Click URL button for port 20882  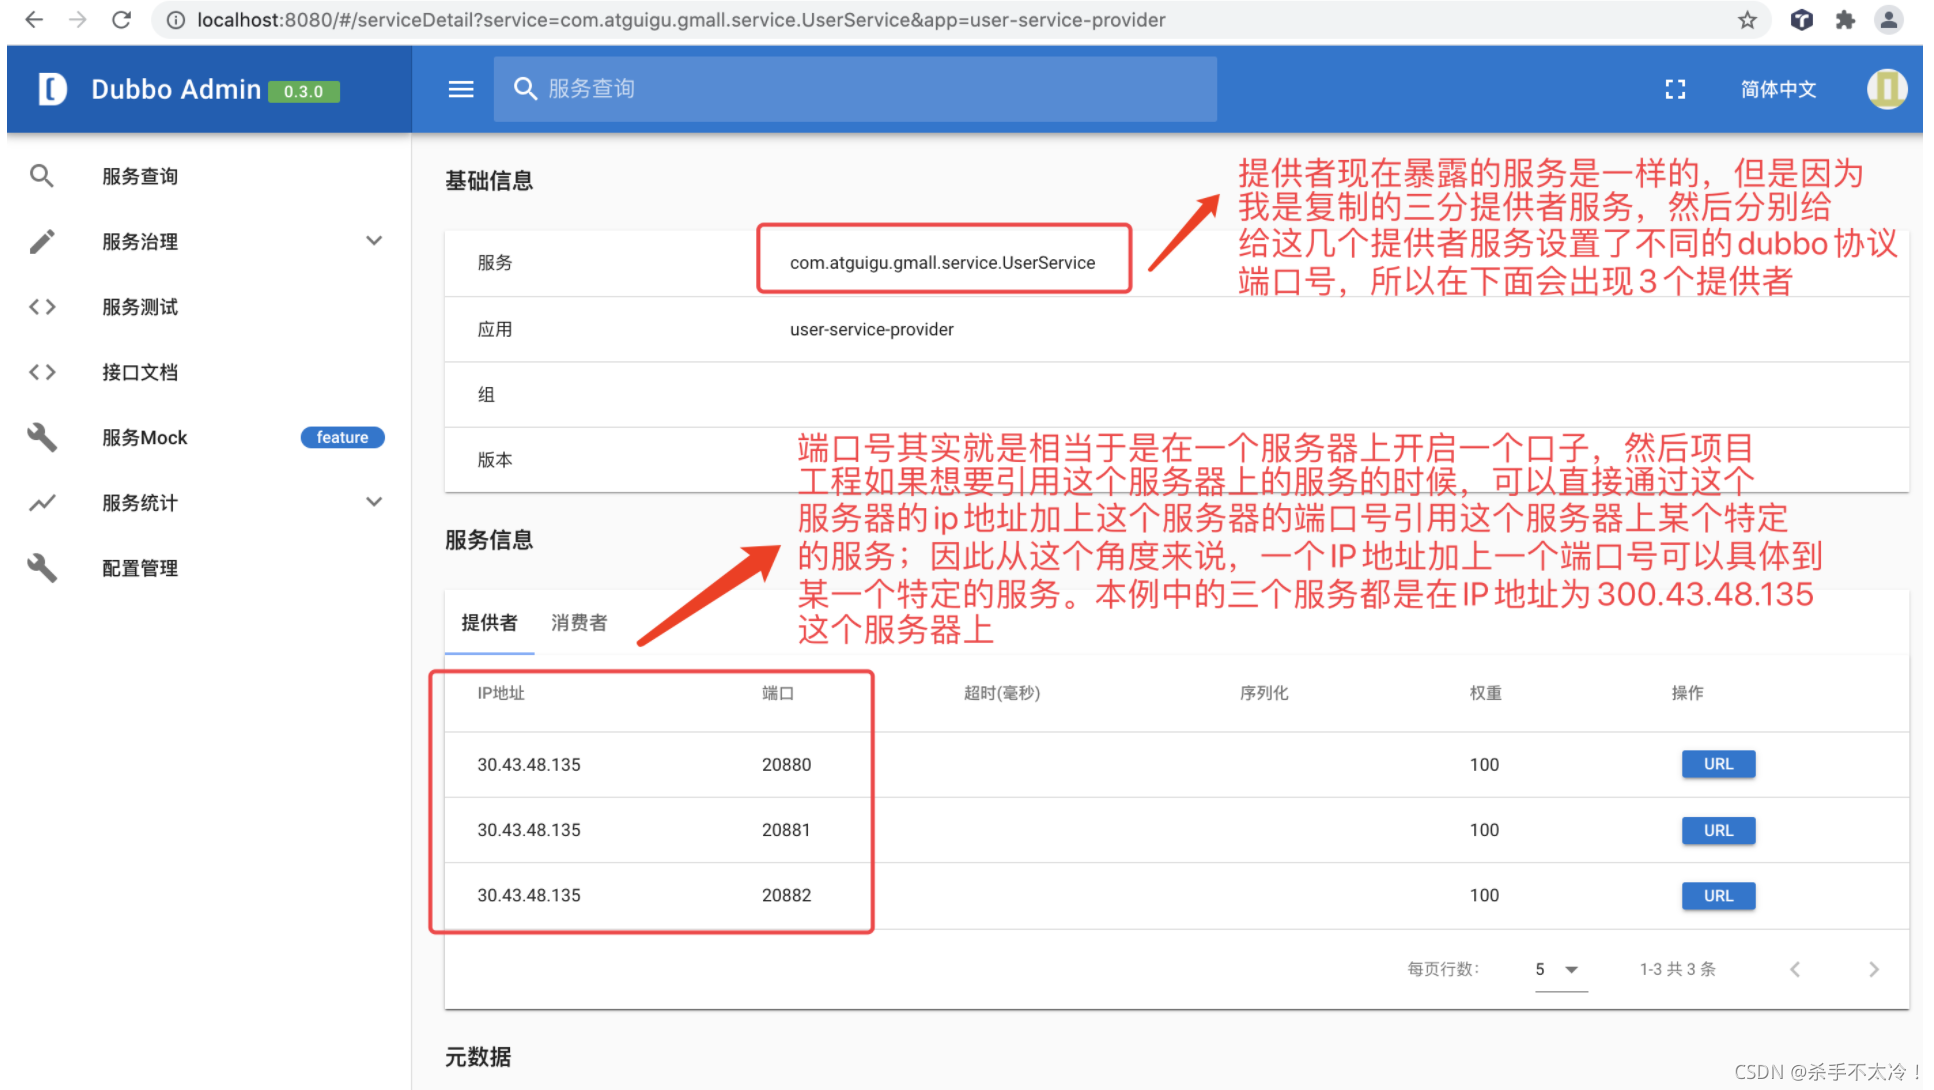1717,896
